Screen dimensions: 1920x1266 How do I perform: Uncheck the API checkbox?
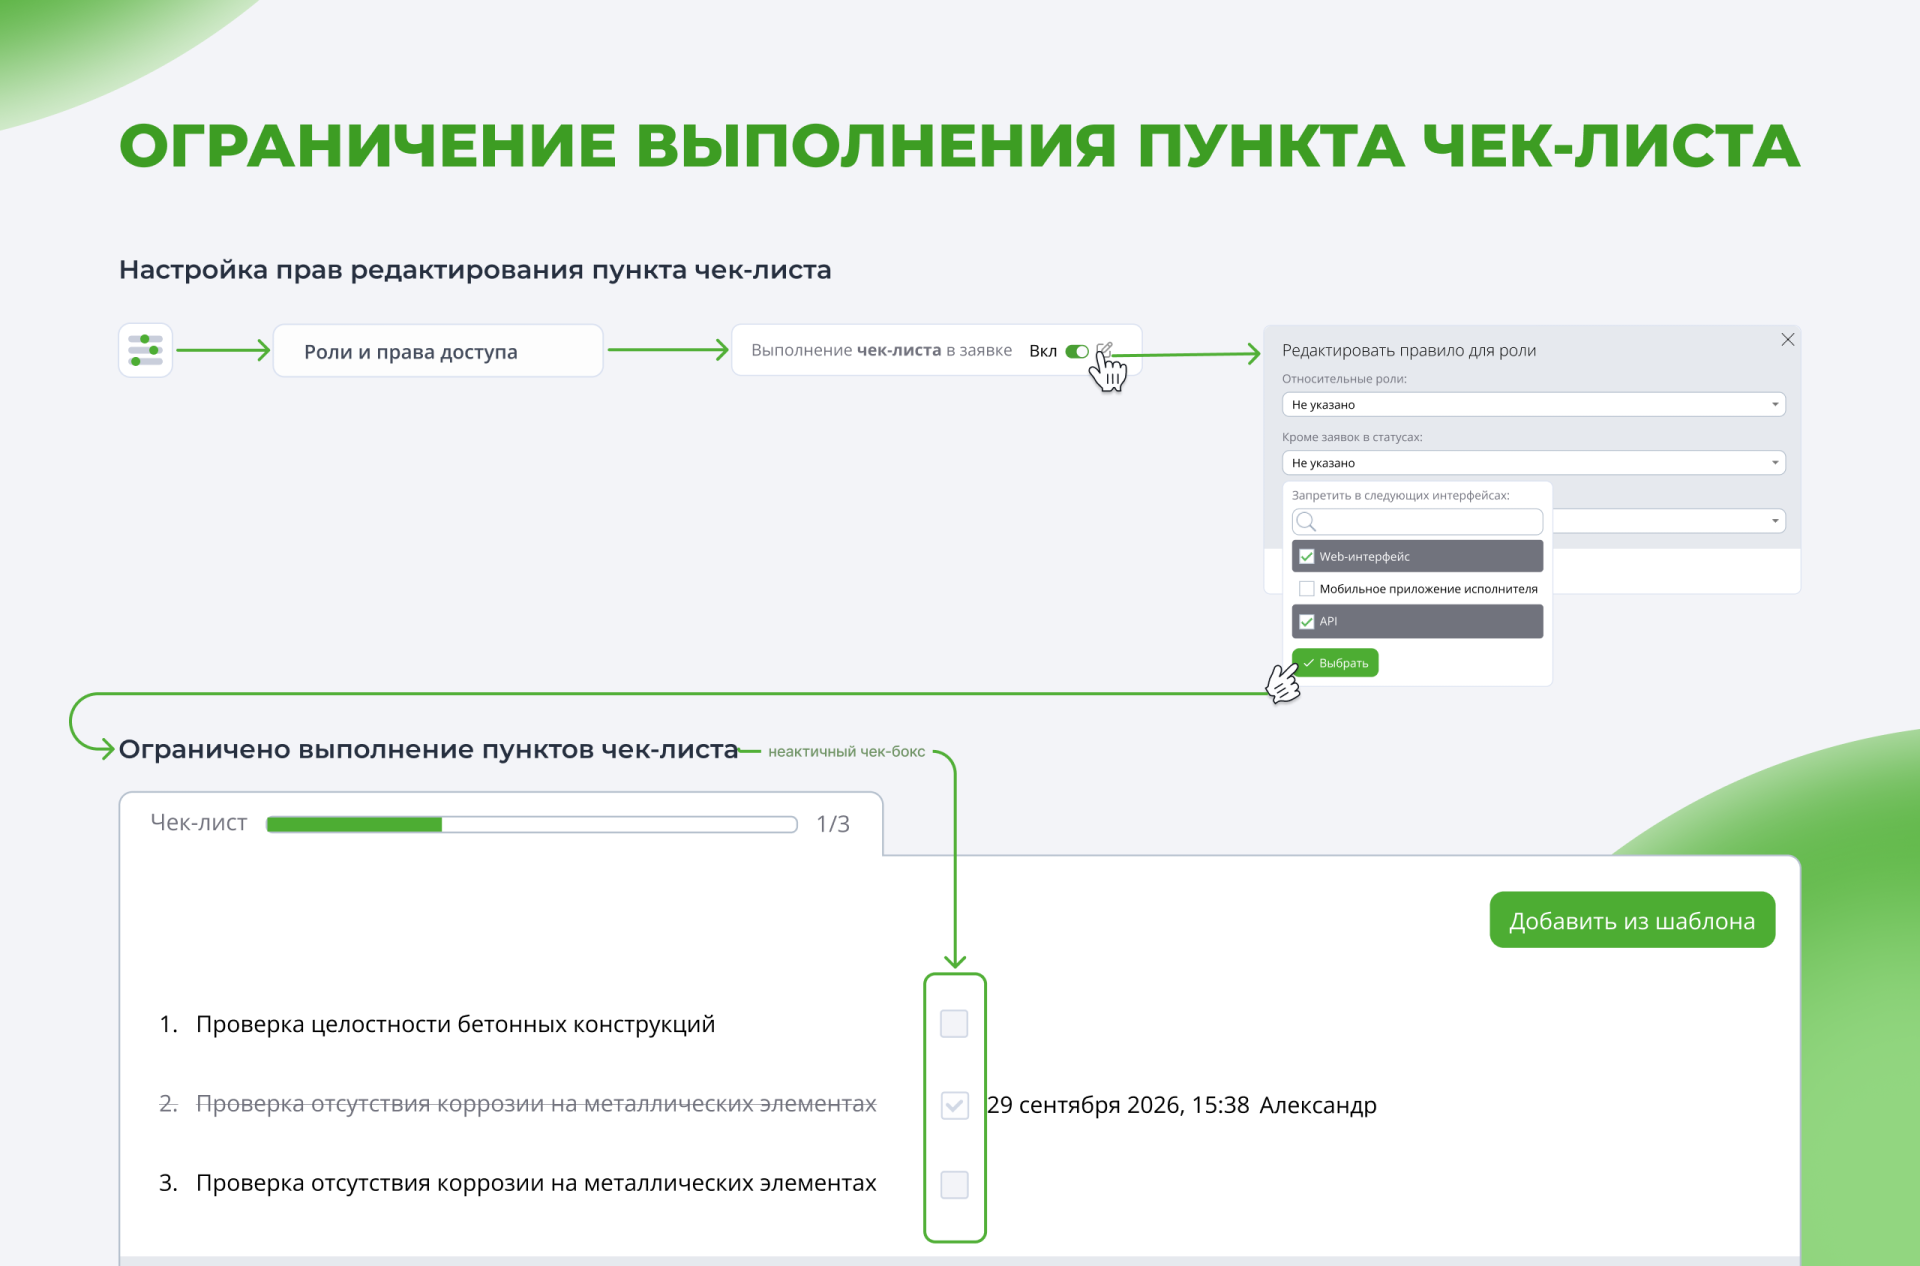pyautogui.click(x=1306, y=622)
